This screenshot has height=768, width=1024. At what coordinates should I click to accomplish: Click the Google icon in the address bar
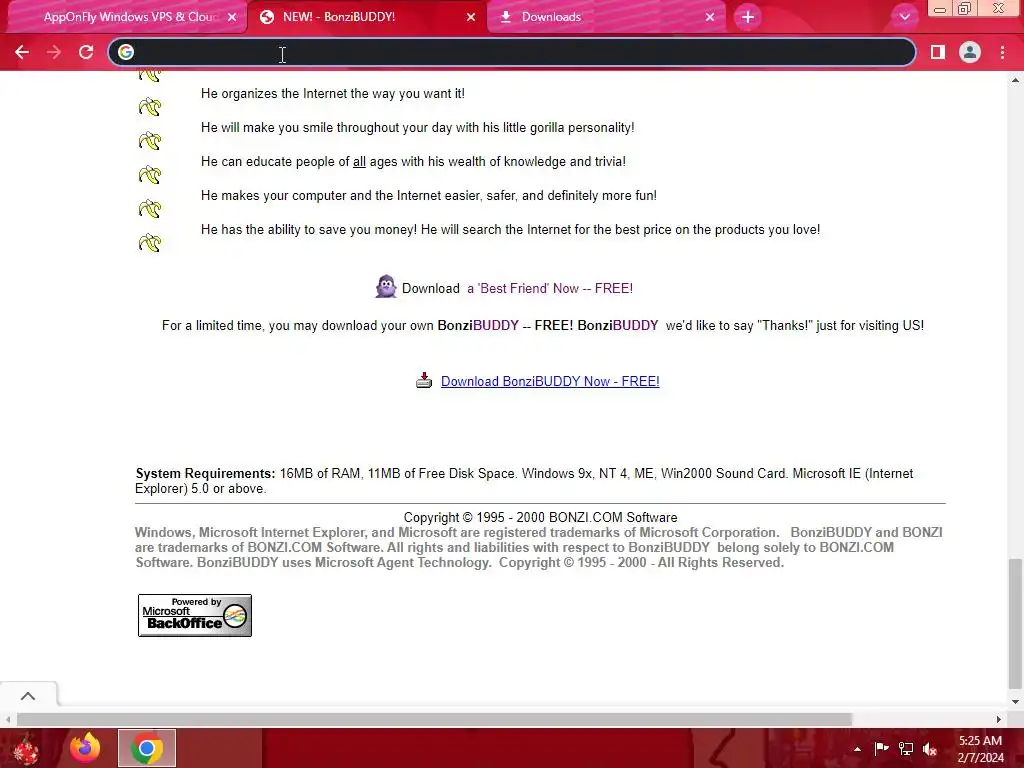126,52
